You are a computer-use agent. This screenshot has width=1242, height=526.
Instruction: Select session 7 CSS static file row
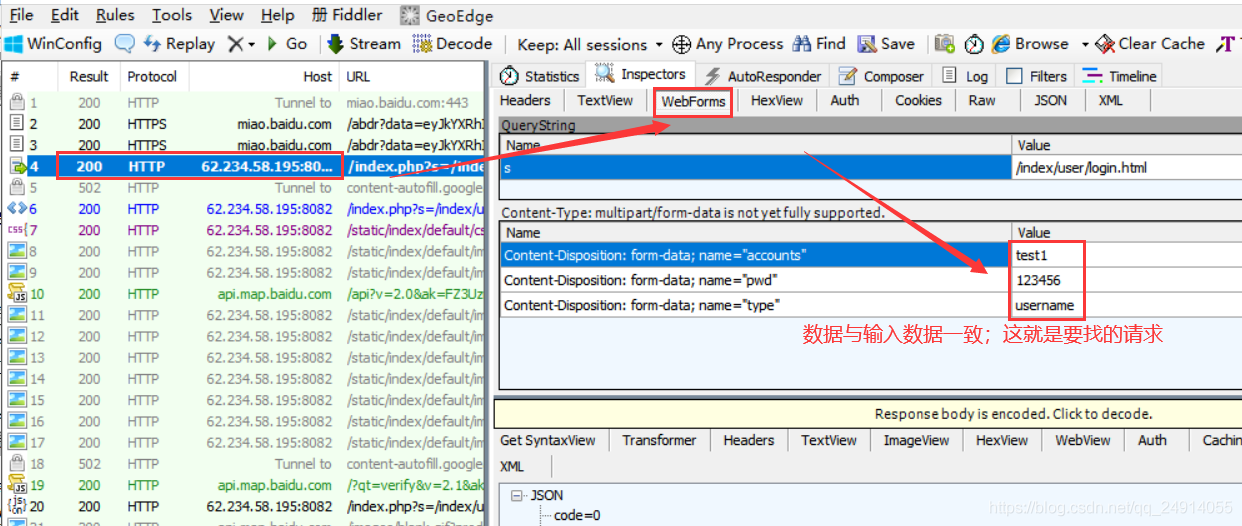pos(245,230)
